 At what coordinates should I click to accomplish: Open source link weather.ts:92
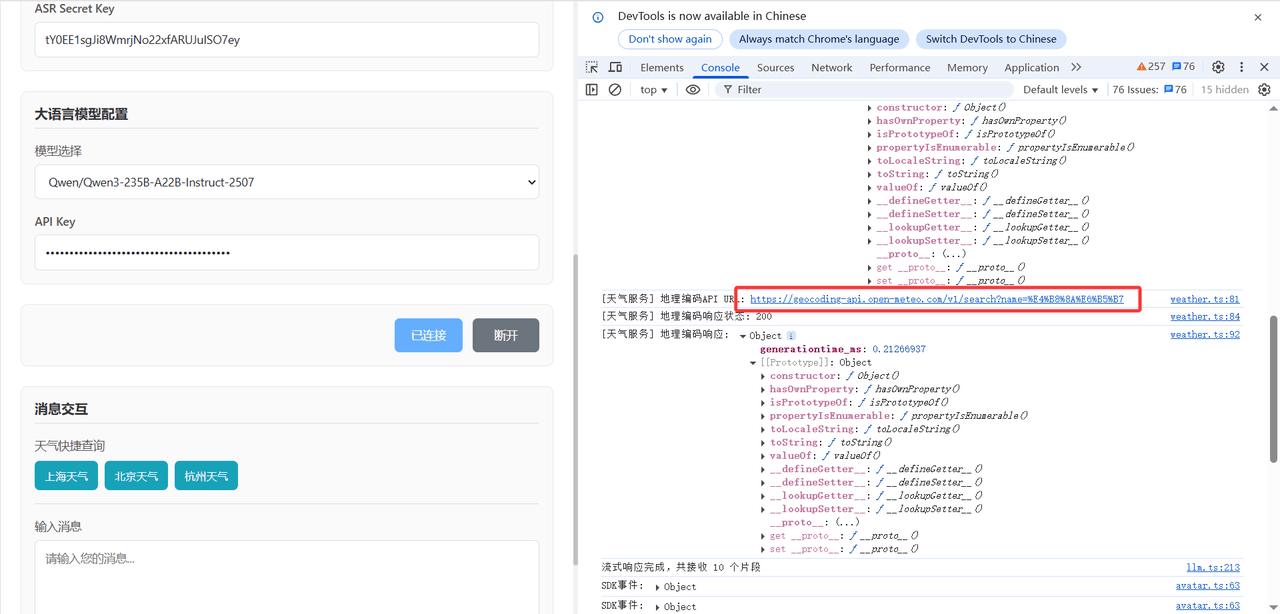click(x=1205, y=334)
